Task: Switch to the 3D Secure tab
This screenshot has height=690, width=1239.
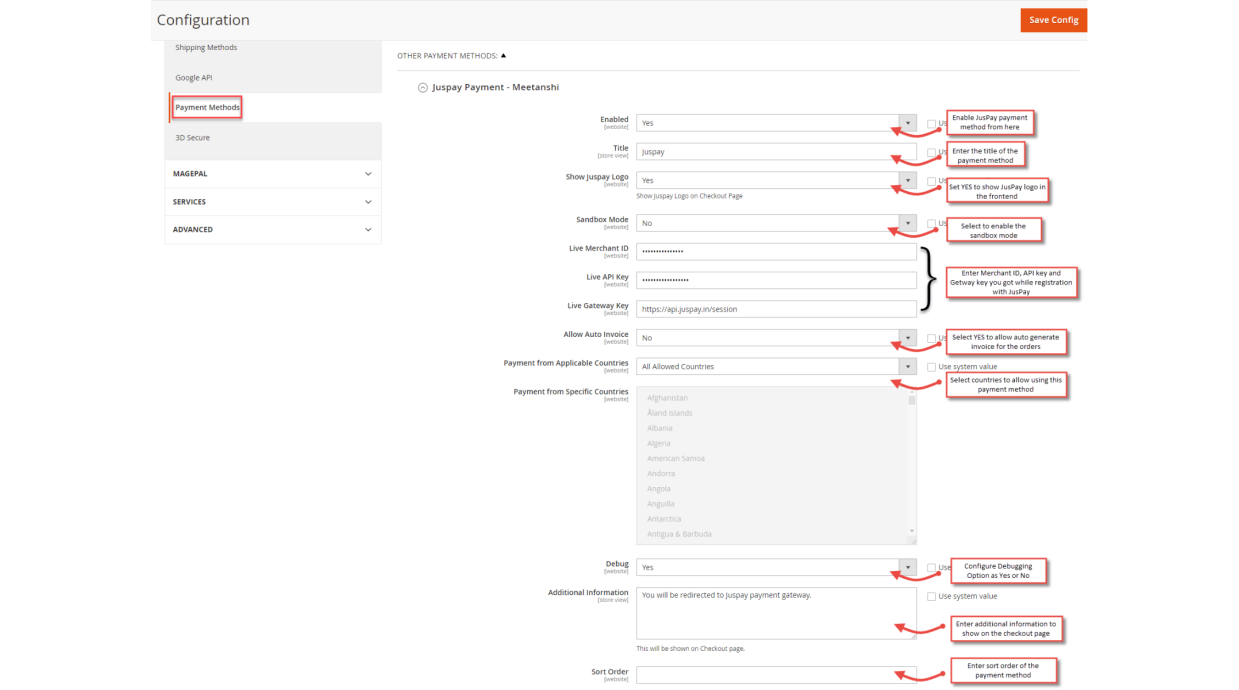Action: tap(193, 137)
